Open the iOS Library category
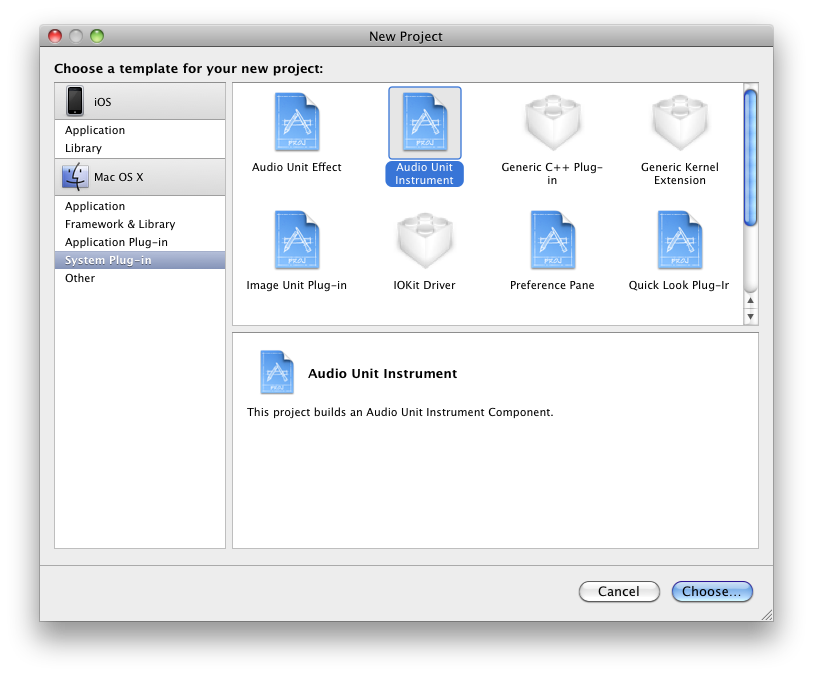The width and height of the screenshot is (813, 676). pos(140,148)
